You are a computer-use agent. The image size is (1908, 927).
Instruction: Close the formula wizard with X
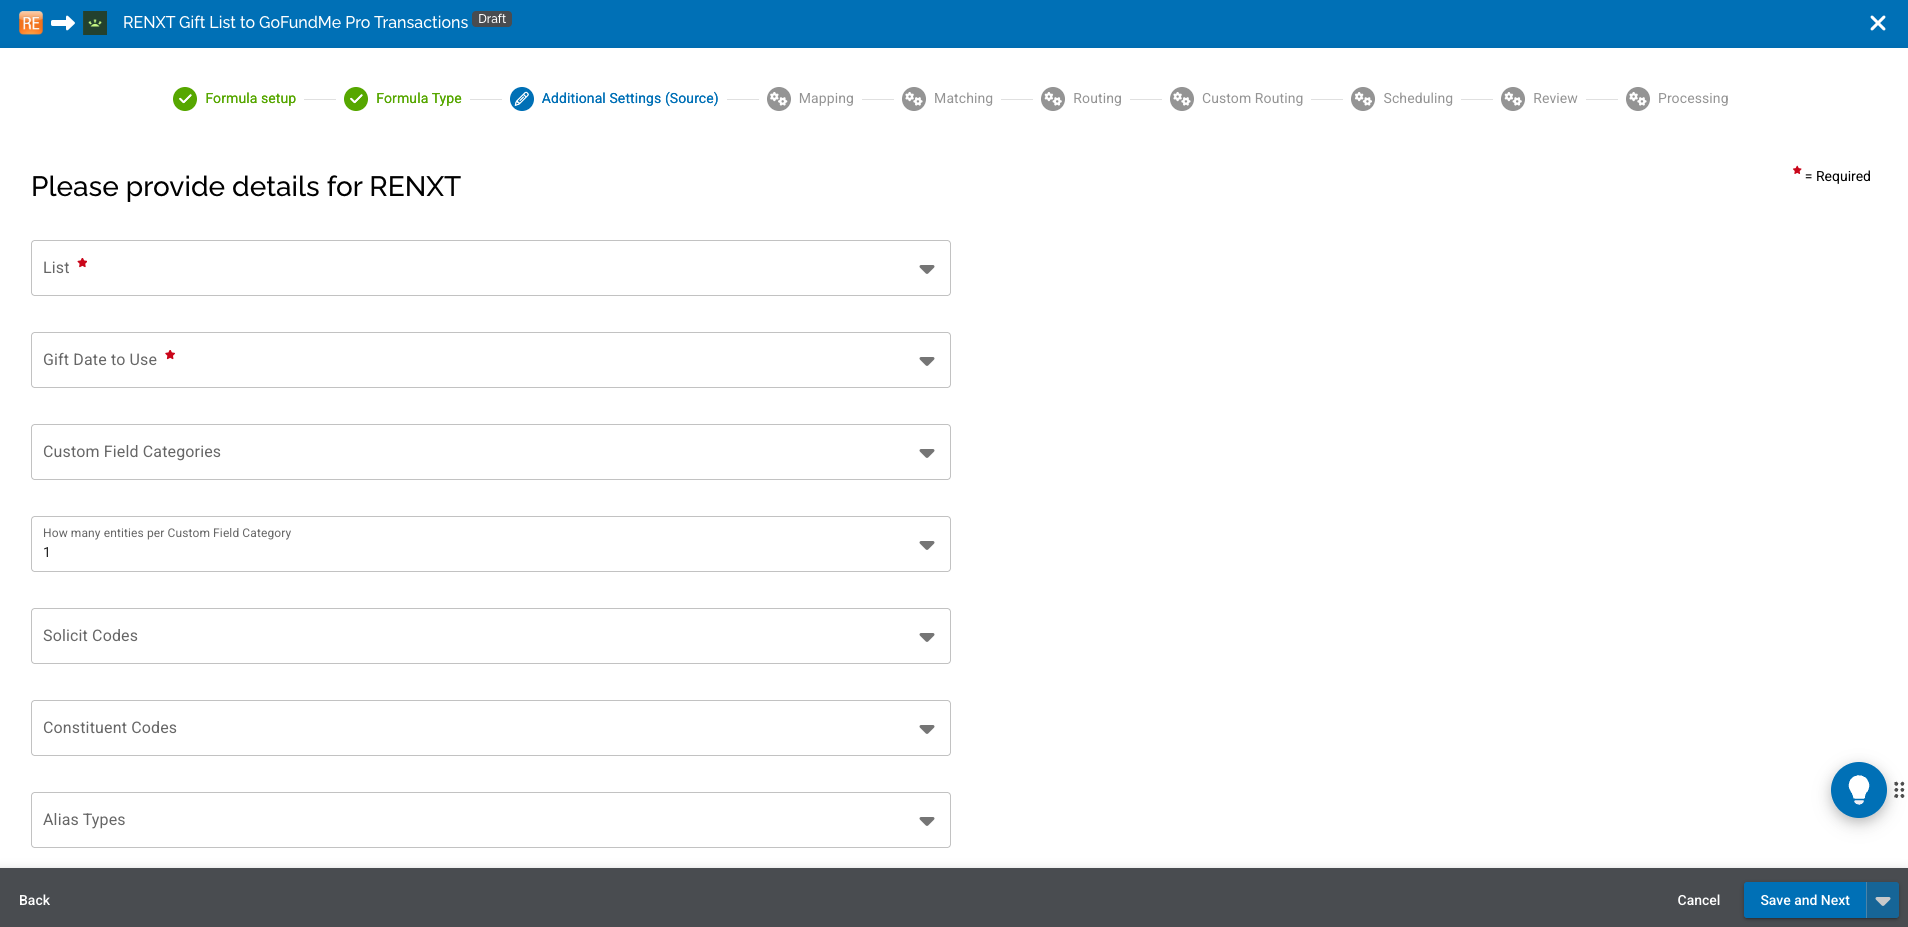[1877, 23]
